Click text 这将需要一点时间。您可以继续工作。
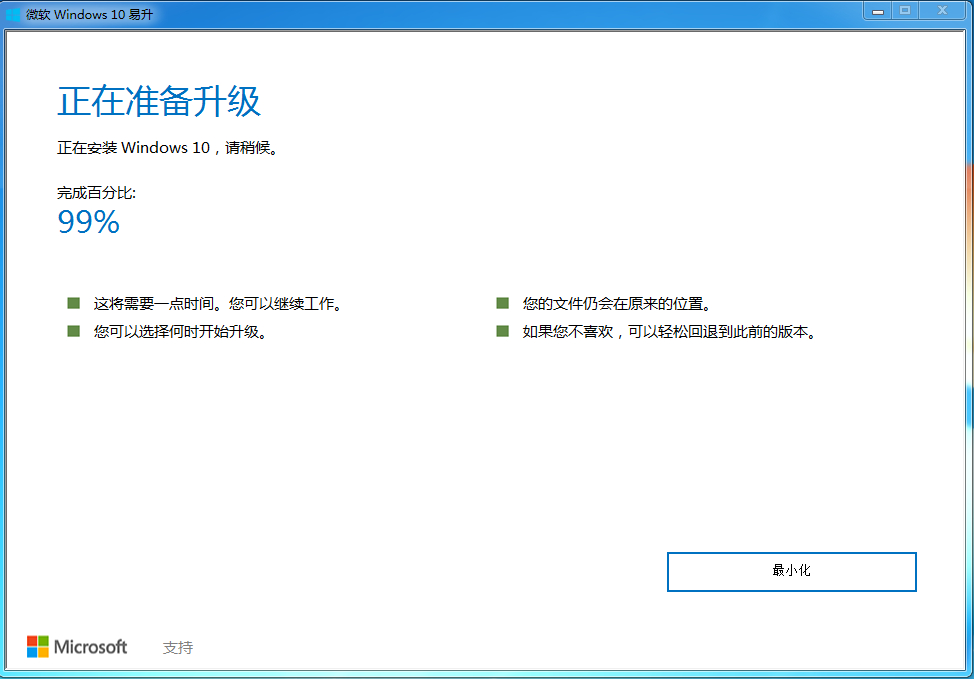 click(x=217, y=304)
